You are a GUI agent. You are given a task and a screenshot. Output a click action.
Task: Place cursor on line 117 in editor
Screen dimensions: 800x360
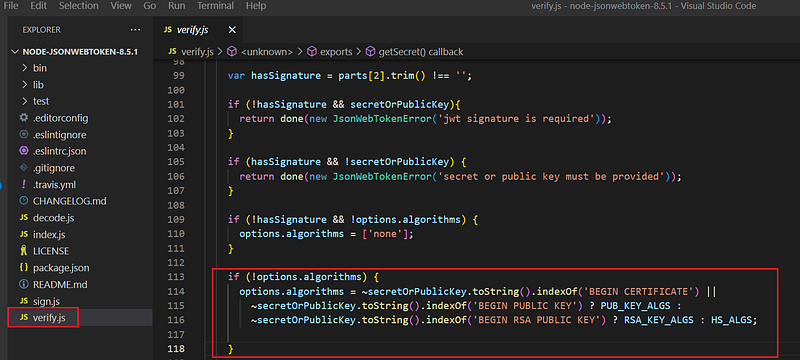coord(459,335)
